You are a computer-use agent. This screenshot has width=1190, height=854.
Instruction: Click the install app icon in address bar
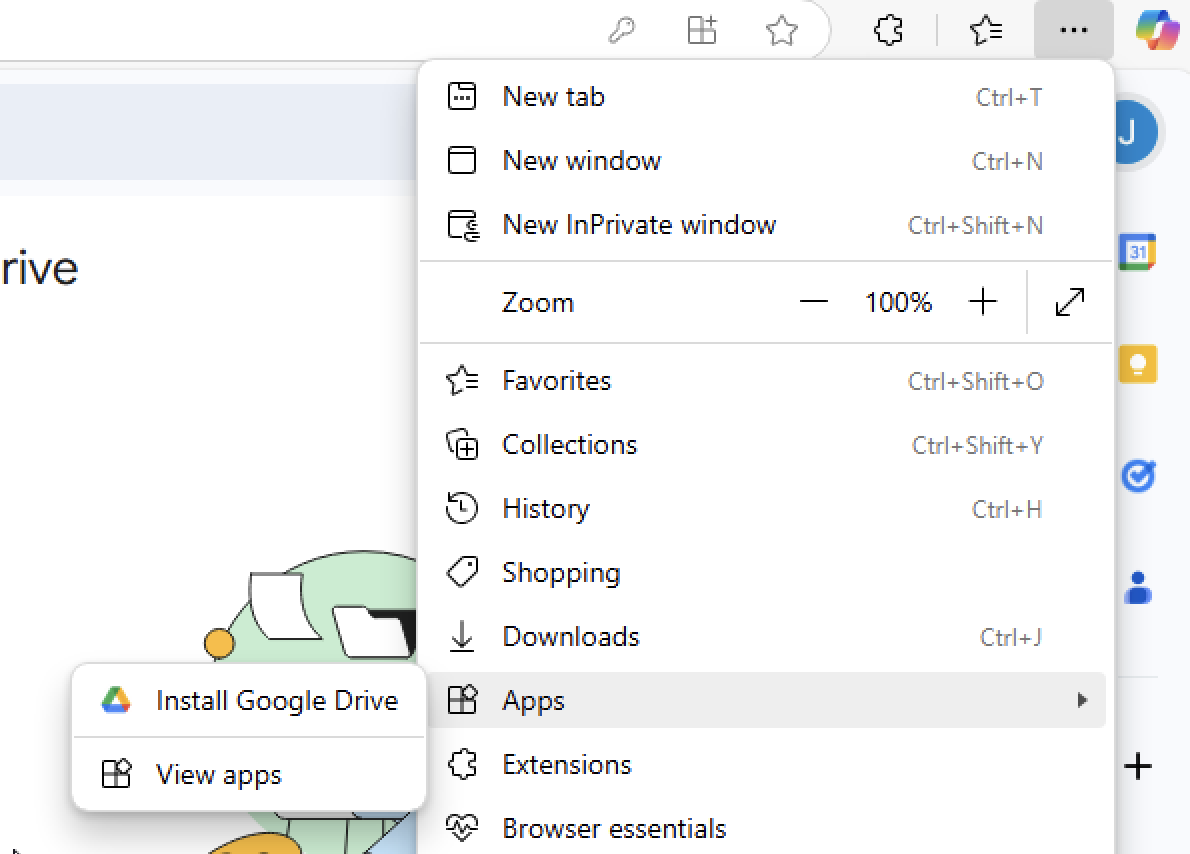[x=701, y=31]
